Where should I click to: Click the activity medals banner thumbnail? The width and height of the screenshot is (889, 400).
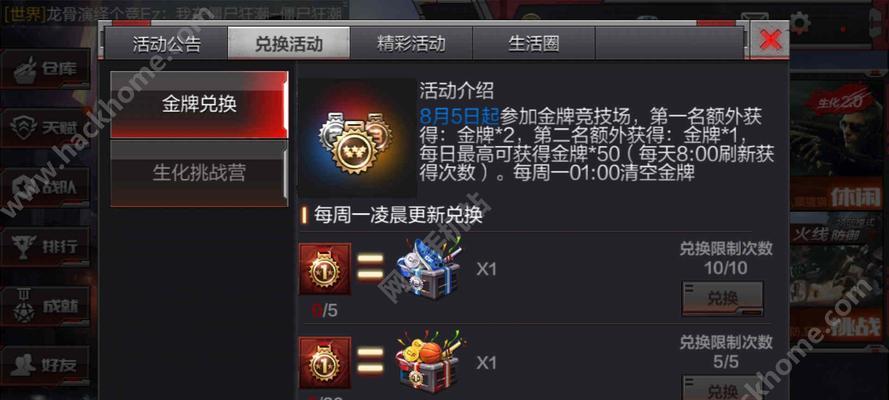click(357, 138)
